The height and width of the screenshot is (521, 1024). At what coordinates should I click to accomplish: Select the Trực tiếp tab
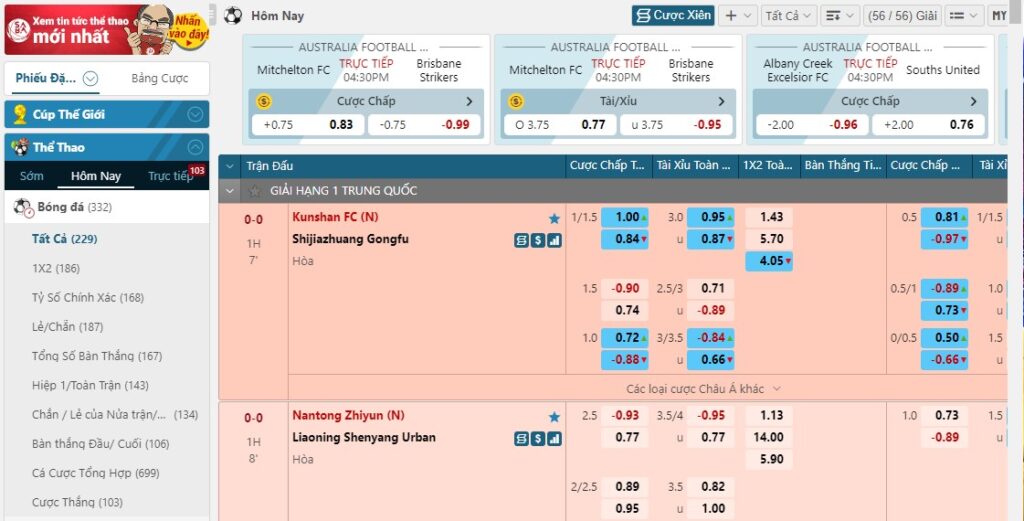coord(168,176)
